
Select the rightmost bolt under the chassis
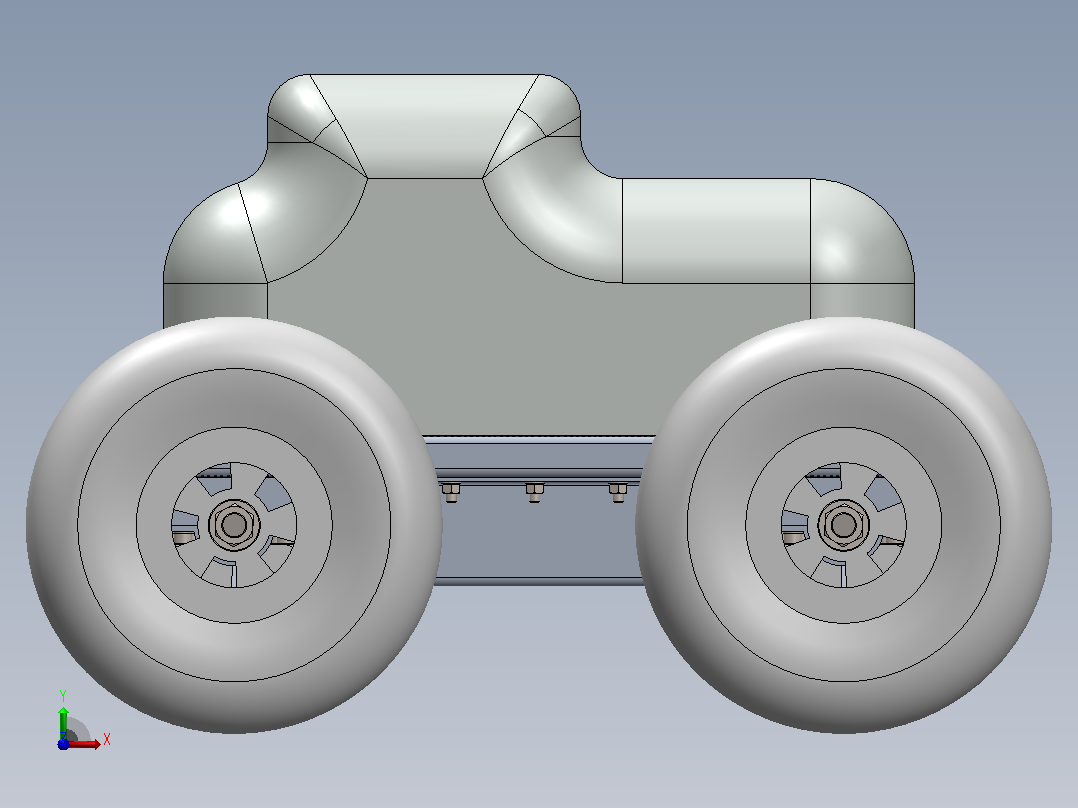617,492
